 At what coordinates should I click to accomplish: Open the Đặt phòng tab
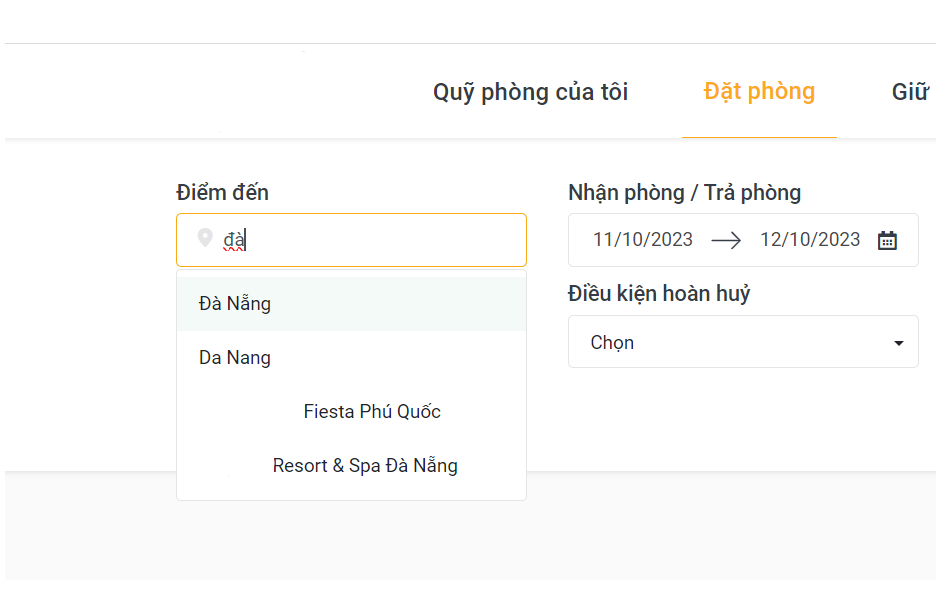click(x=759, y=91)
